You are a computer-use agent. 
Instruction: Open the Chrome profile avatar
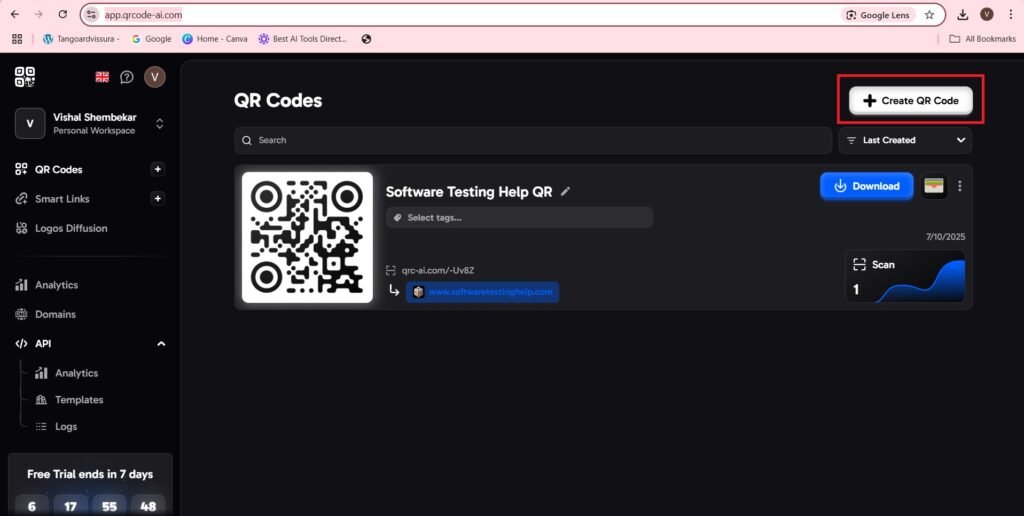pos(987,14)
